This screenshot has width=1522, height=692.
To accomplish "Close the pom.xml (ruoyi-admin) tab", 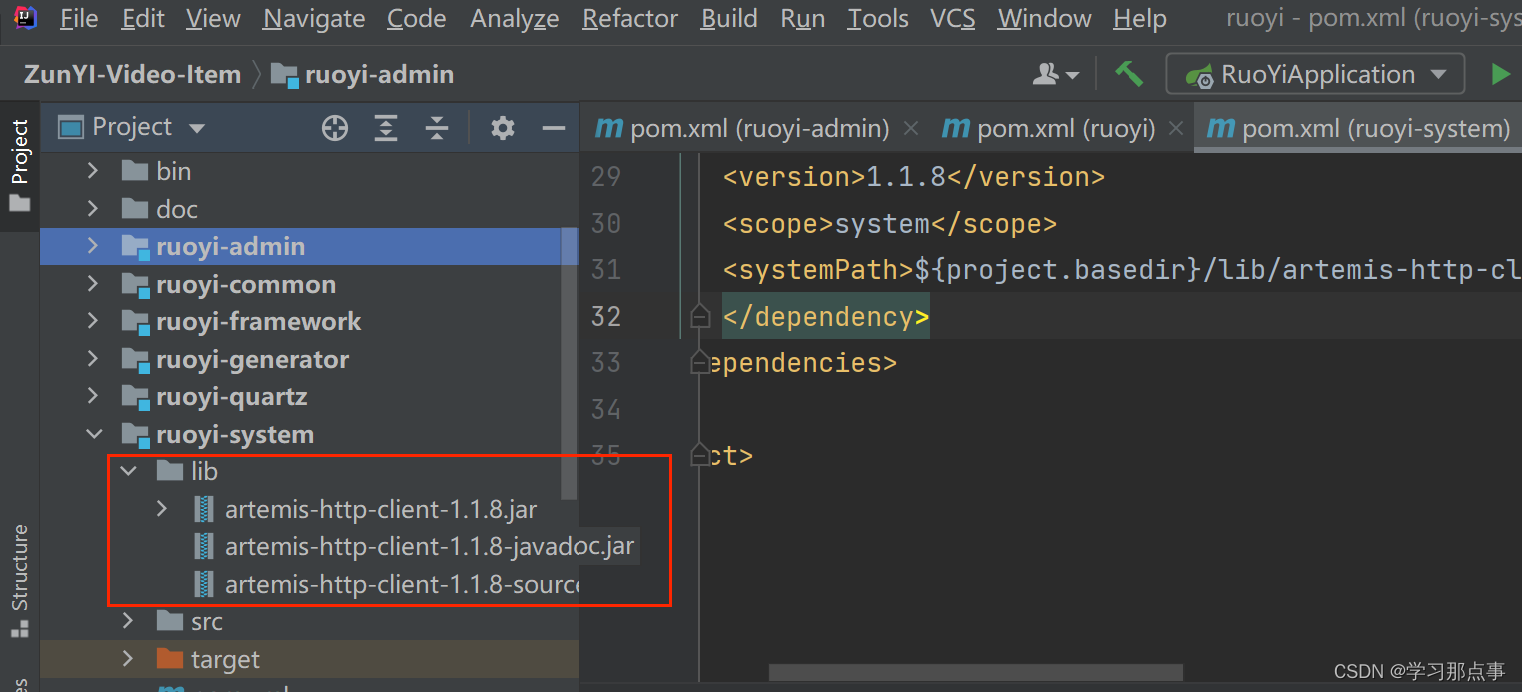I will point(910,128).
